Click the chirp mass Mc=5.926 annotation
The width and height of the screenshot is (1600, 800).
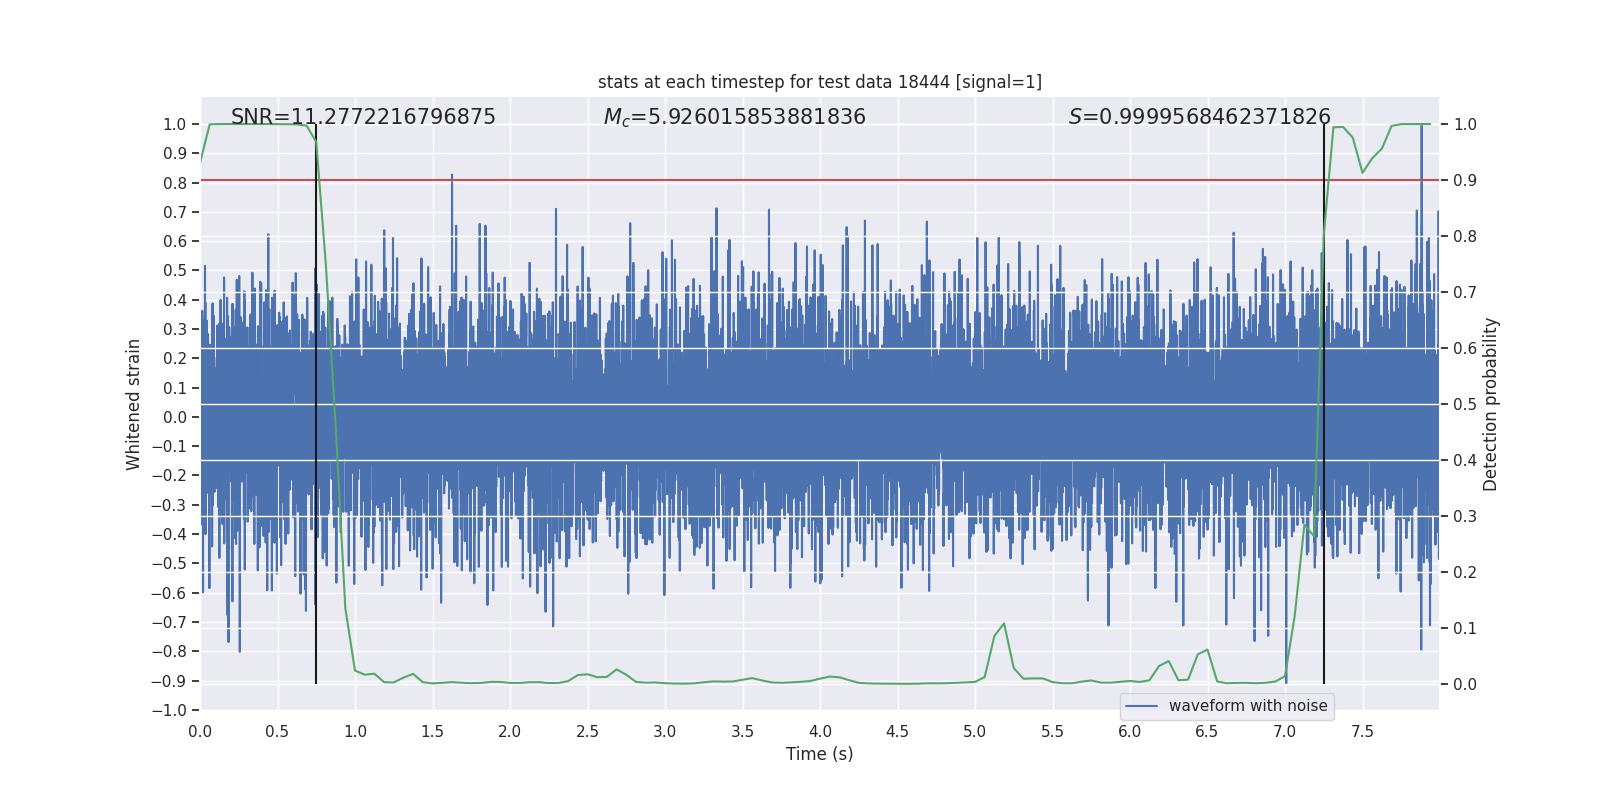(734, 117)
